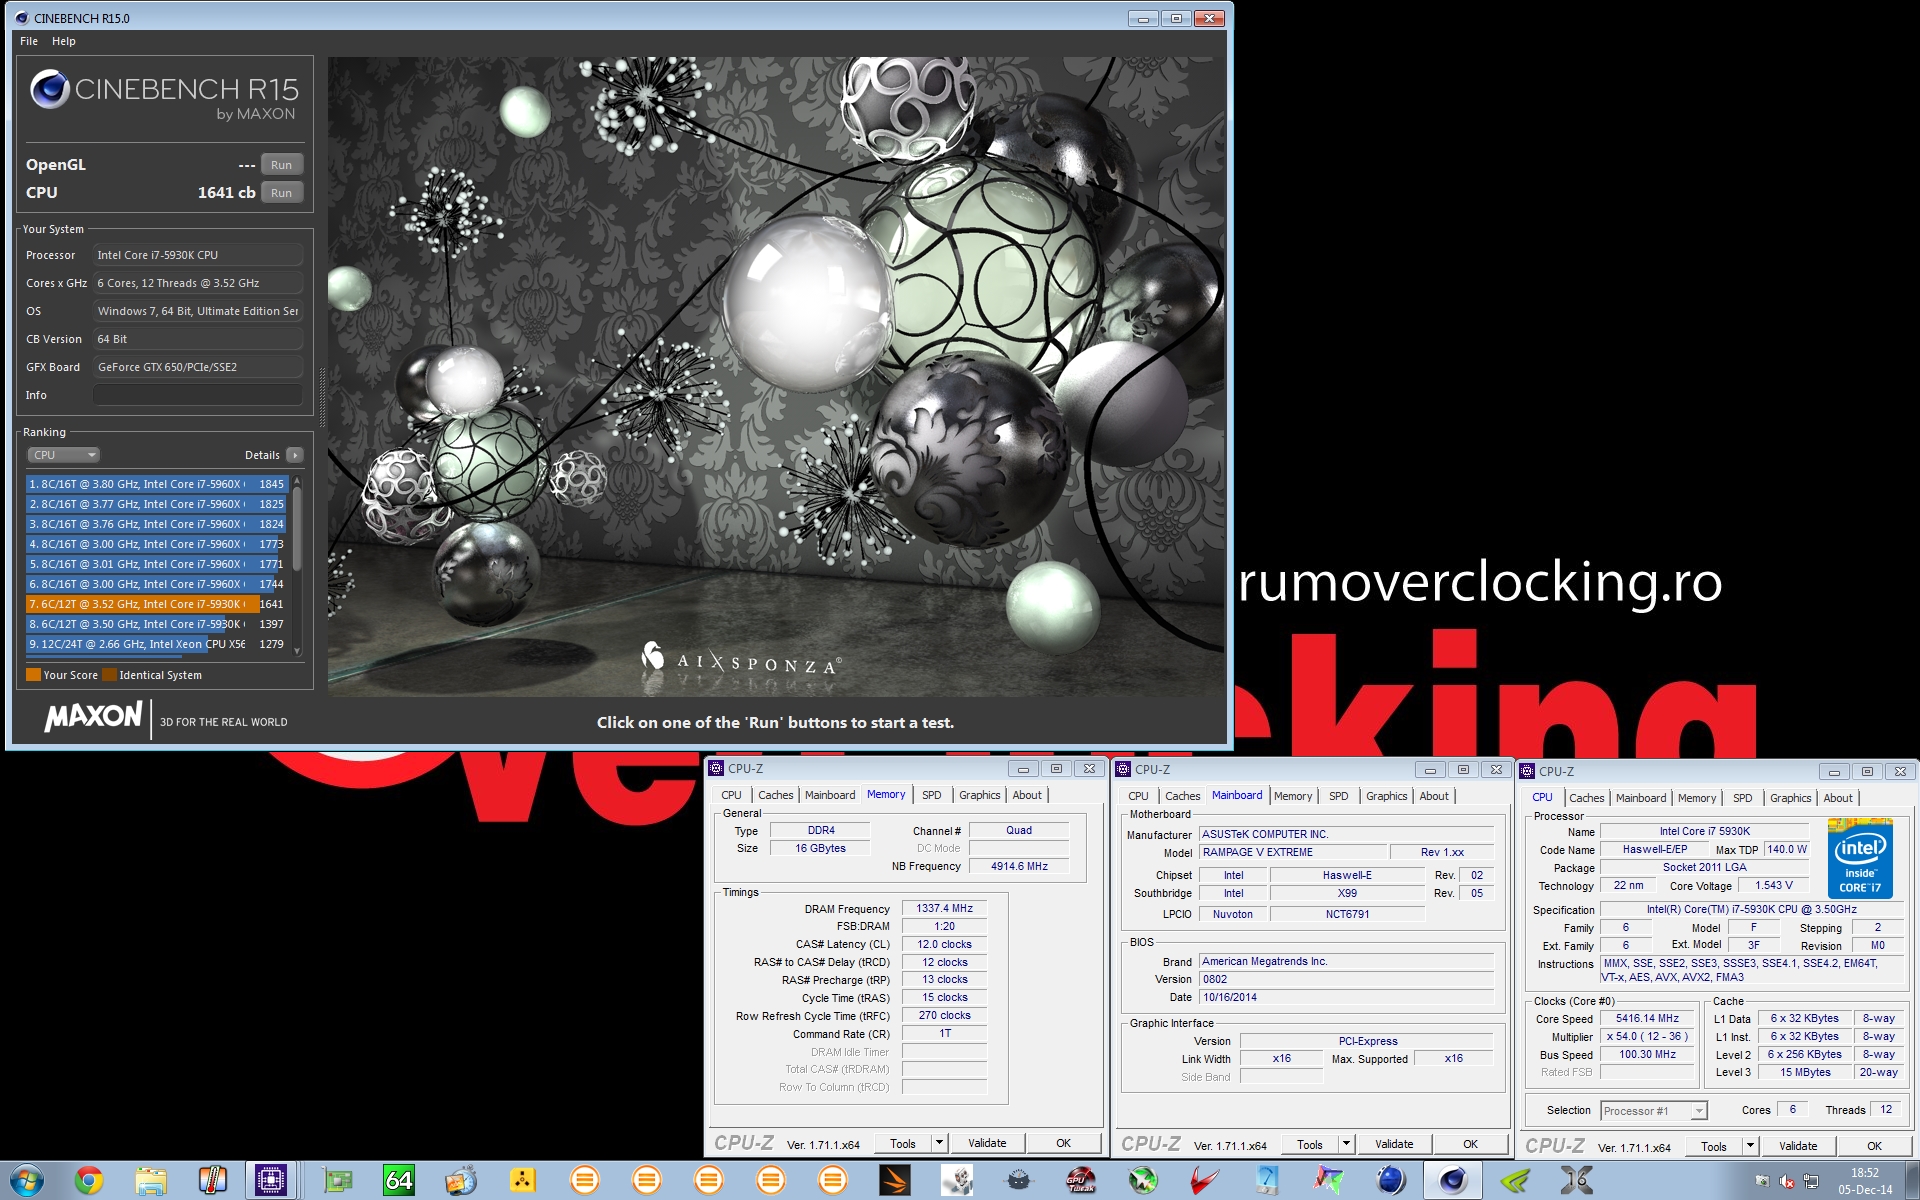Launch Google Chrome from the taskbar

pos(89,1181)
